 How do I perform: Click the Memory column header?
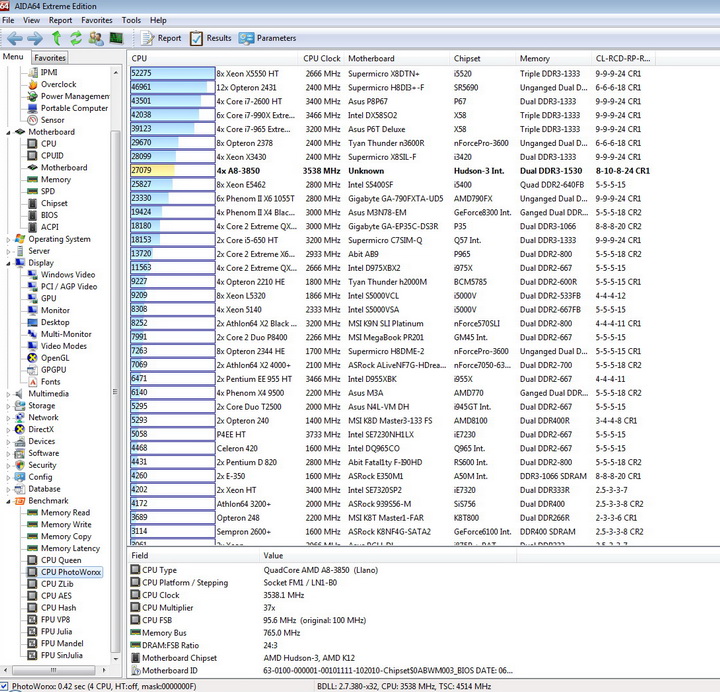(553, 58)
